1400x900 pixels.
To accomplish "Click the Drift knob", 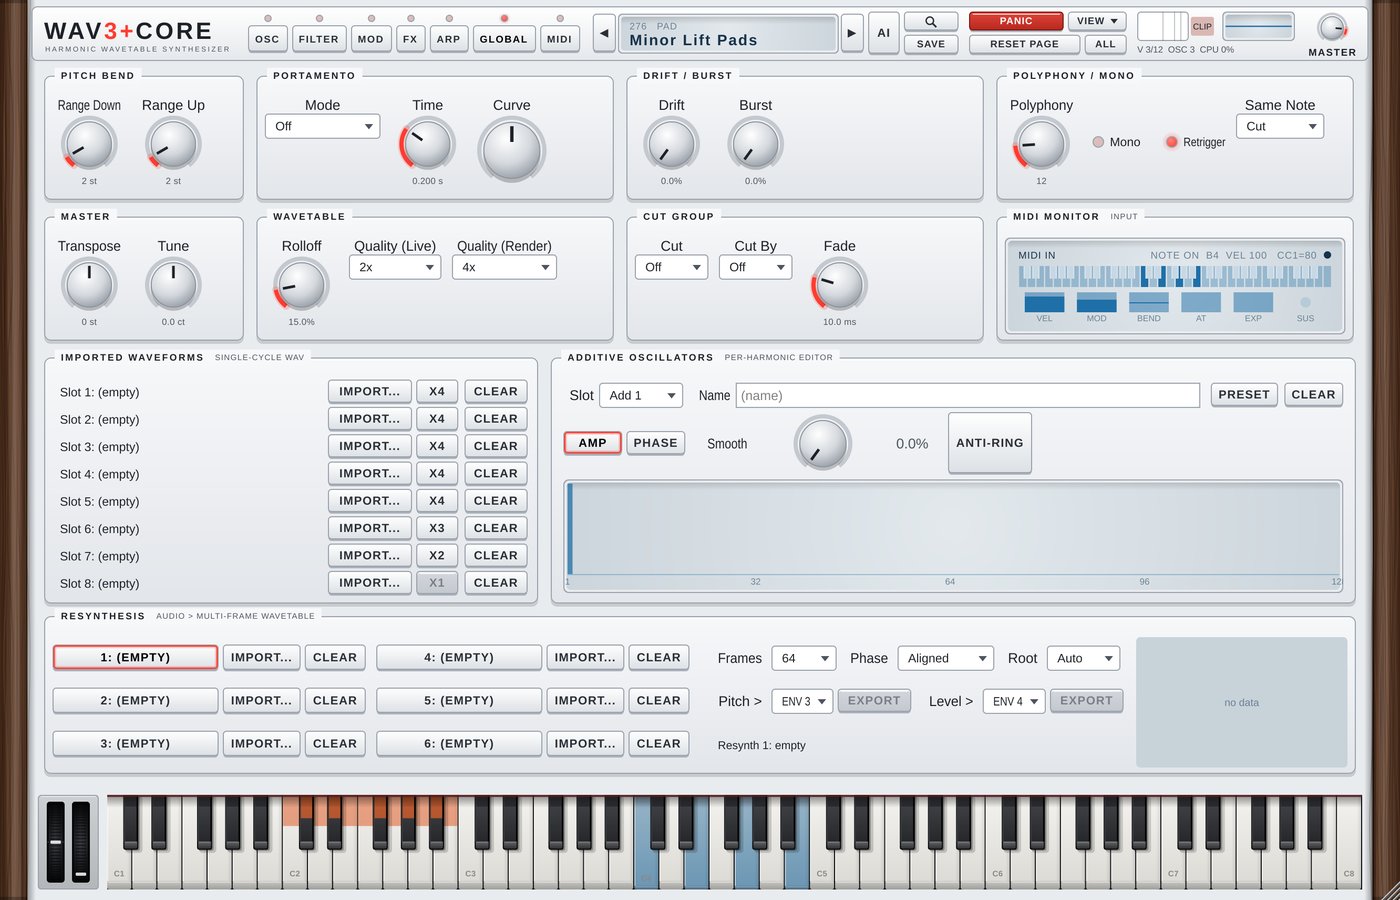I will click(x=671, y=145).
